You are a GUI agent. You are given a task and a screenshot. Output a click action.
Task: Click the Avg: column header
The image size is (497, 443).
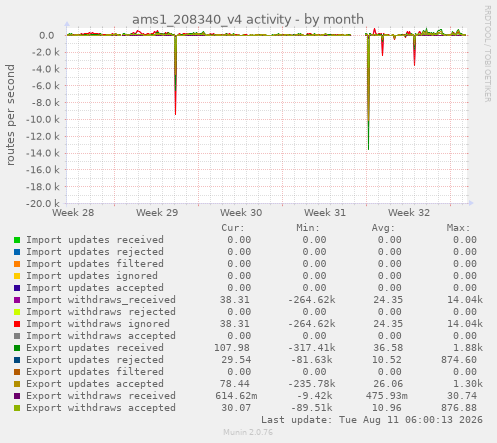pyautogui.click(x=383, y=228)
